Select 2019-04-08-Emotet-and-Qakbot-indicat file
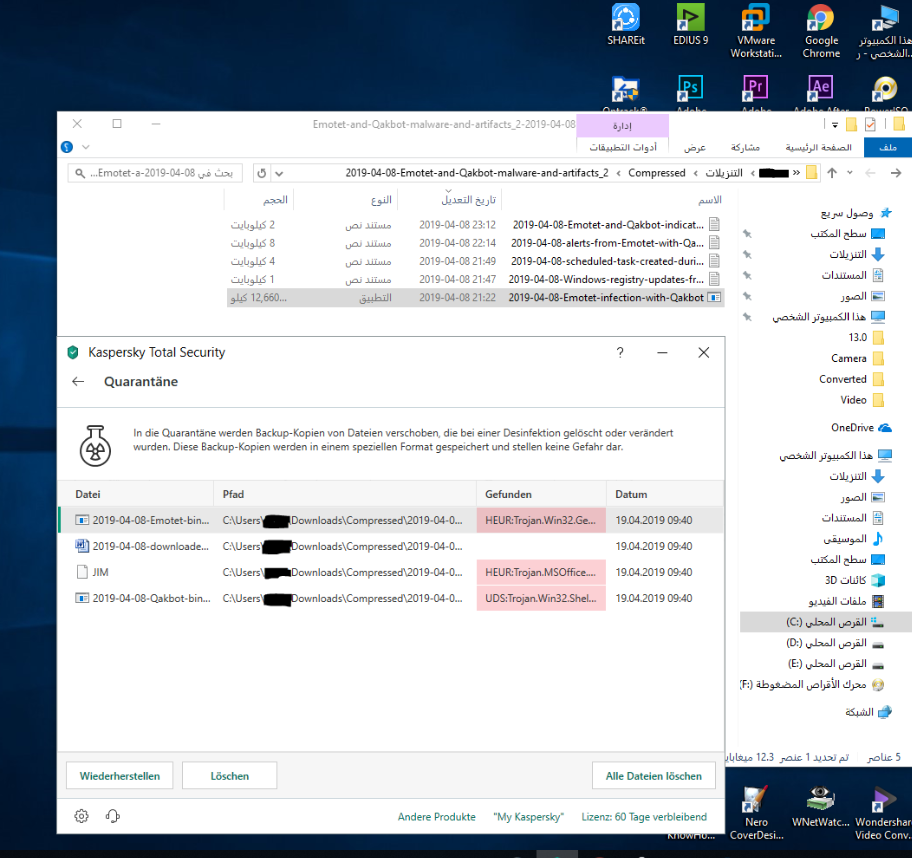912x858 pixels. (x=475, y=225)
